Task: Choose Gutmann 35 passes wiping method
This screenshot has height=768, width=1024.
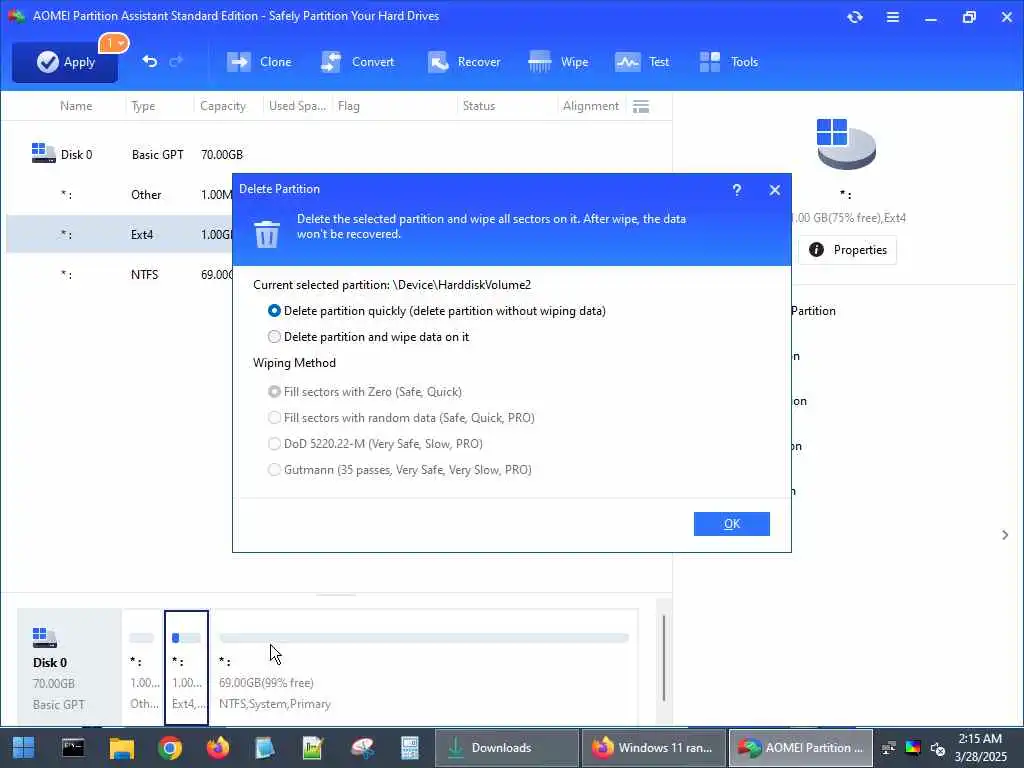Action: 400,470
